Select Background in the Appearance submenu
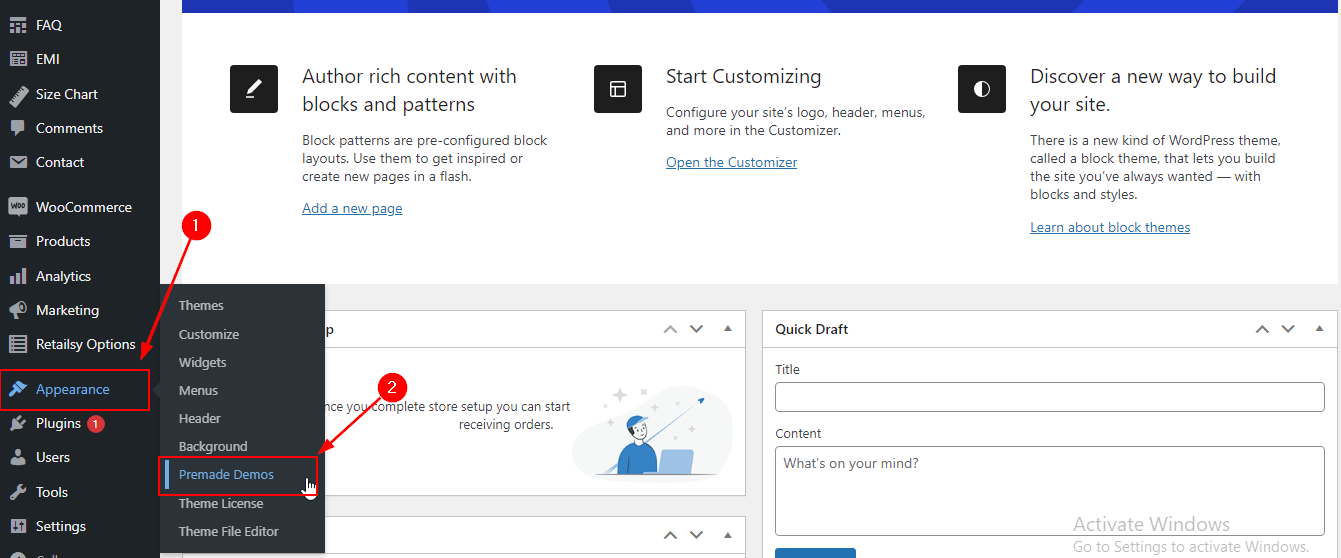 coord(213,446)
